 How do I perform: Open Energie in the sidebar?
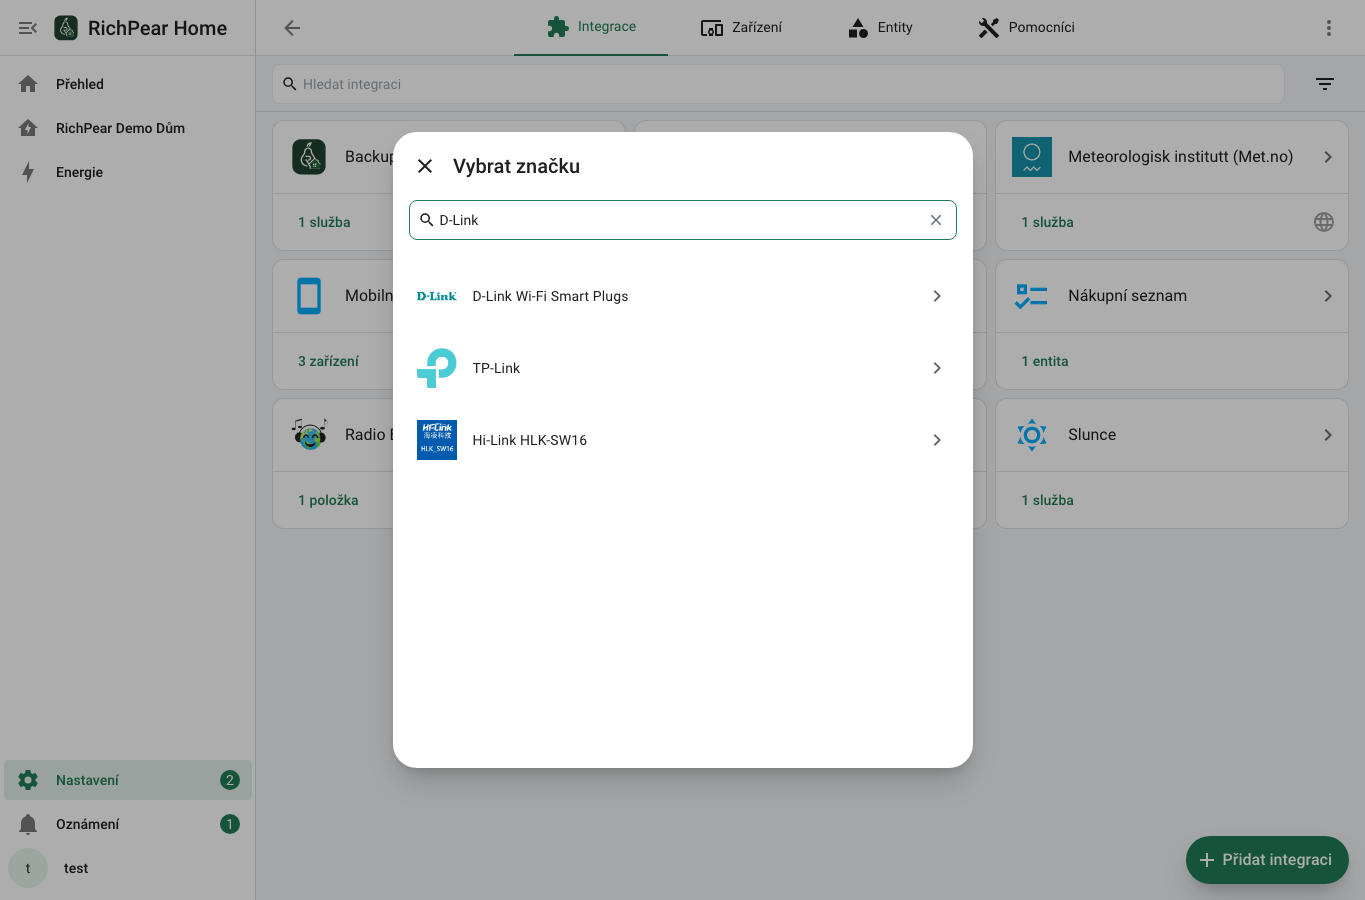(x=128, y=172)
